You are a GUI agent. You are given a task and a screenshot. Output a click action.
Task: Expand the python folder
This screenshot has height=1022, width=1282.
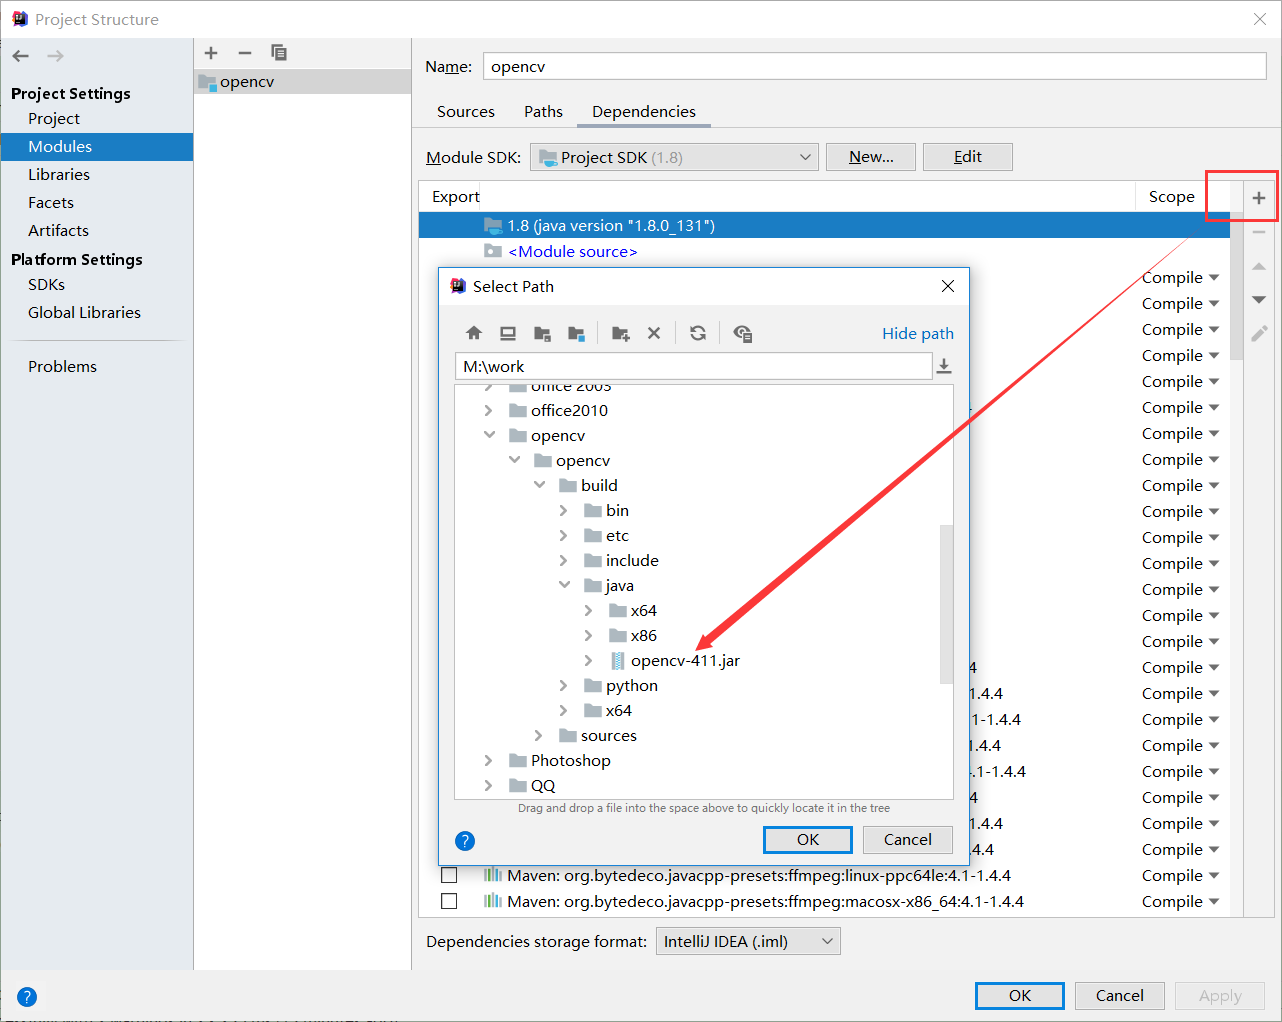pos(563,685)
